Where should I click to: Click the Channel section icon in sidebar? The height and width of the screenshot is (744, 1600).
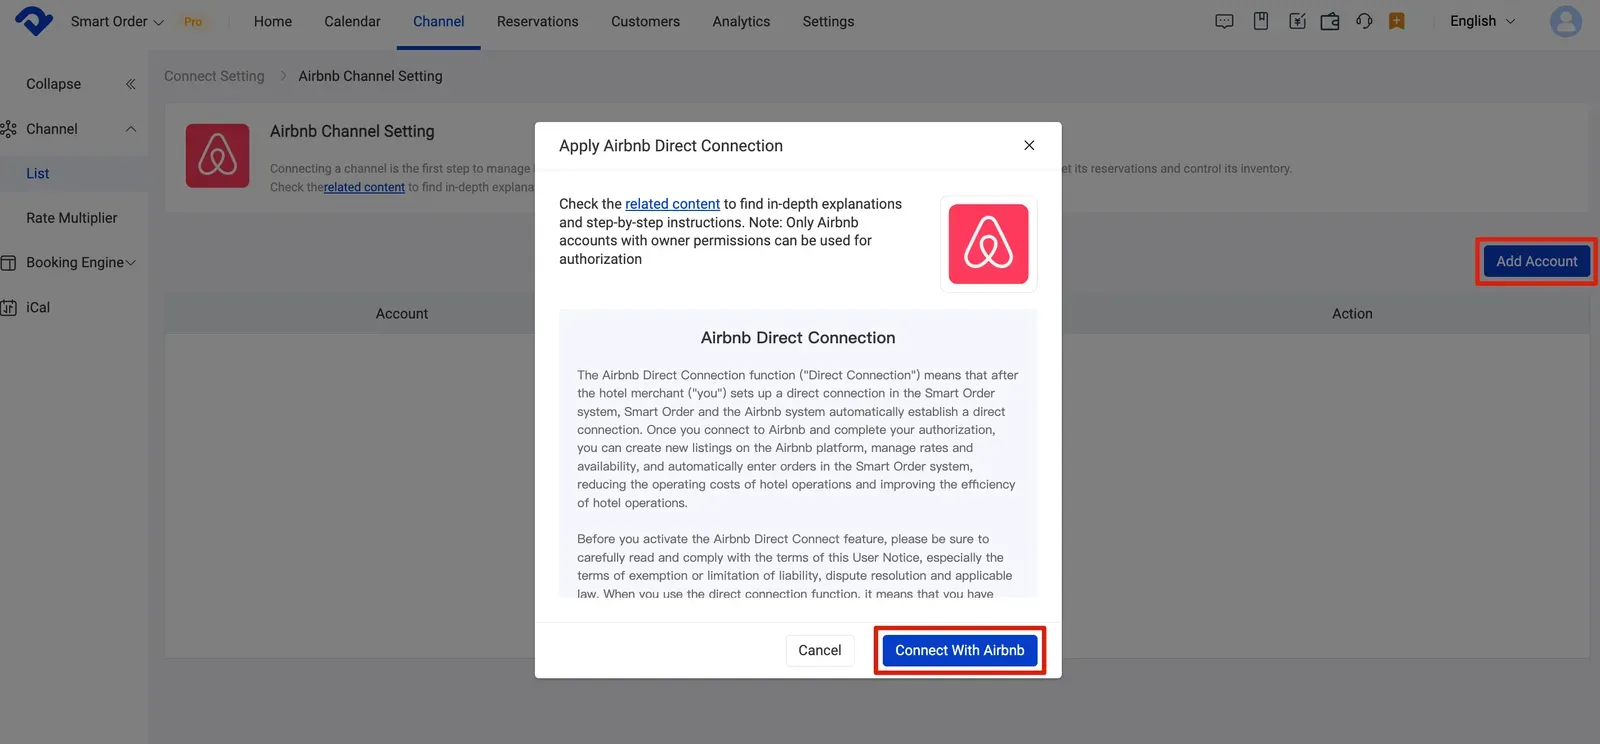click(9, 129)
